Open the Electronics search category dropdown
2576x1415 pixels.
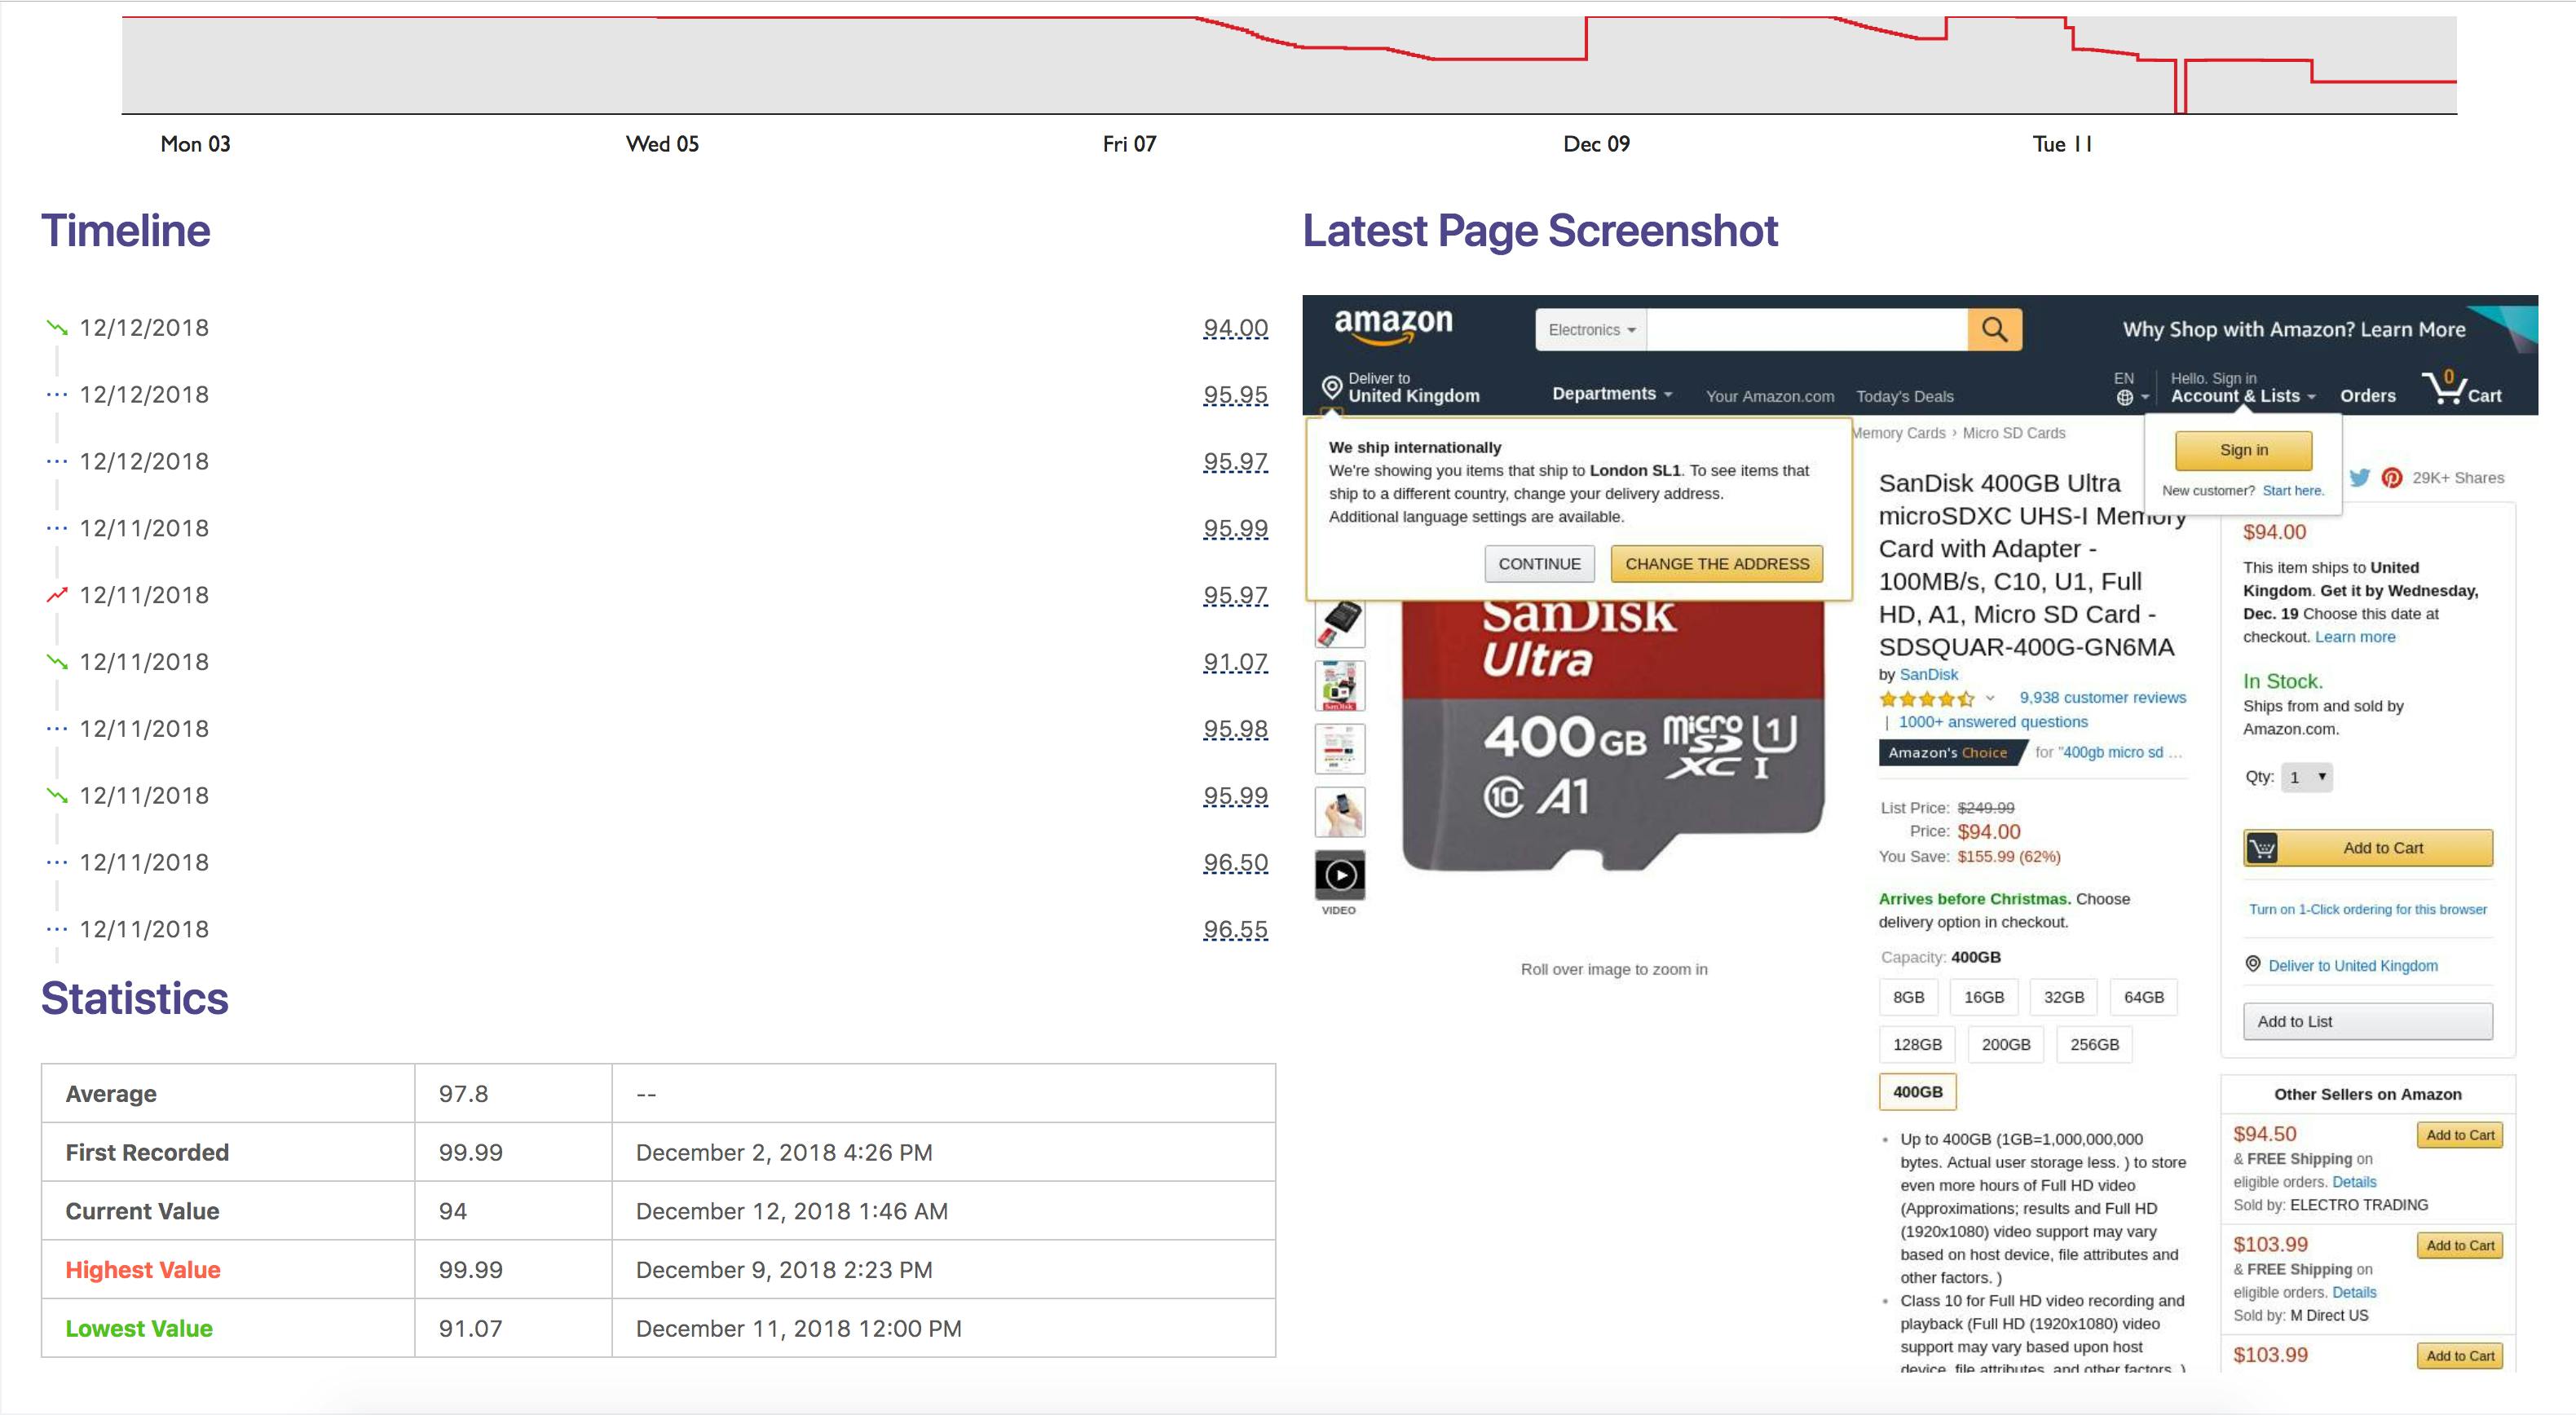(1591, 330)
